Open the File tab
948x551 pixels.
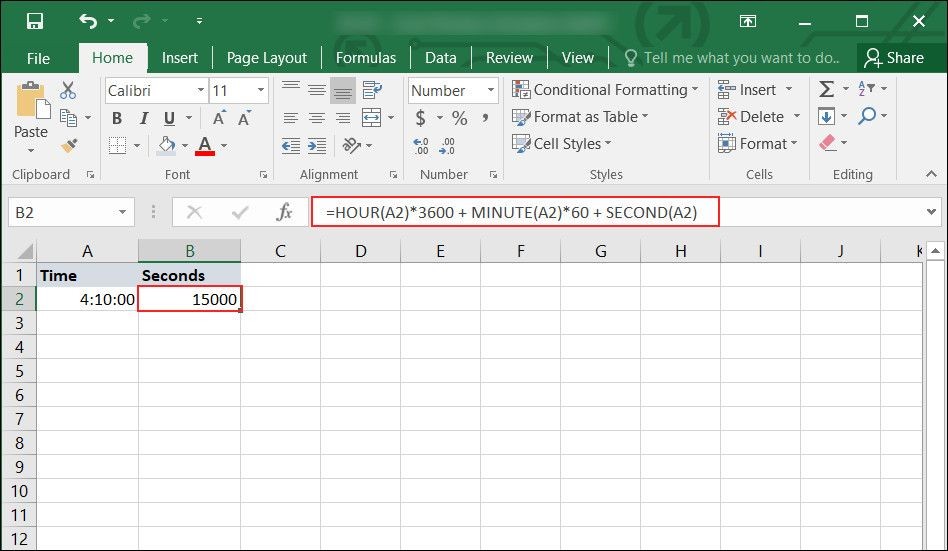tap(38, 58)
